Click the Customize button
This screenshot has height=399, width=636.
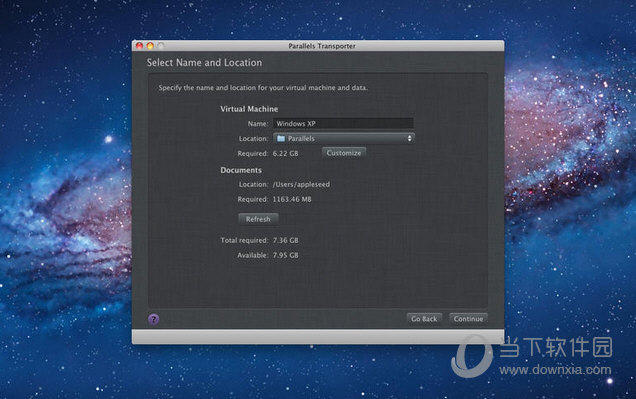344,153
